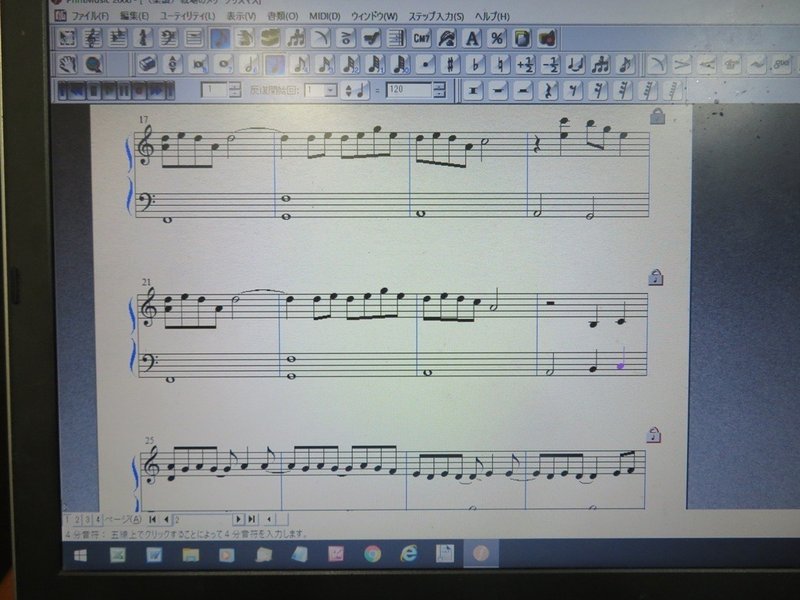Select the Hand Grabber tool
Viewport: 800px width, 600px height.
(x=67, y=64)
